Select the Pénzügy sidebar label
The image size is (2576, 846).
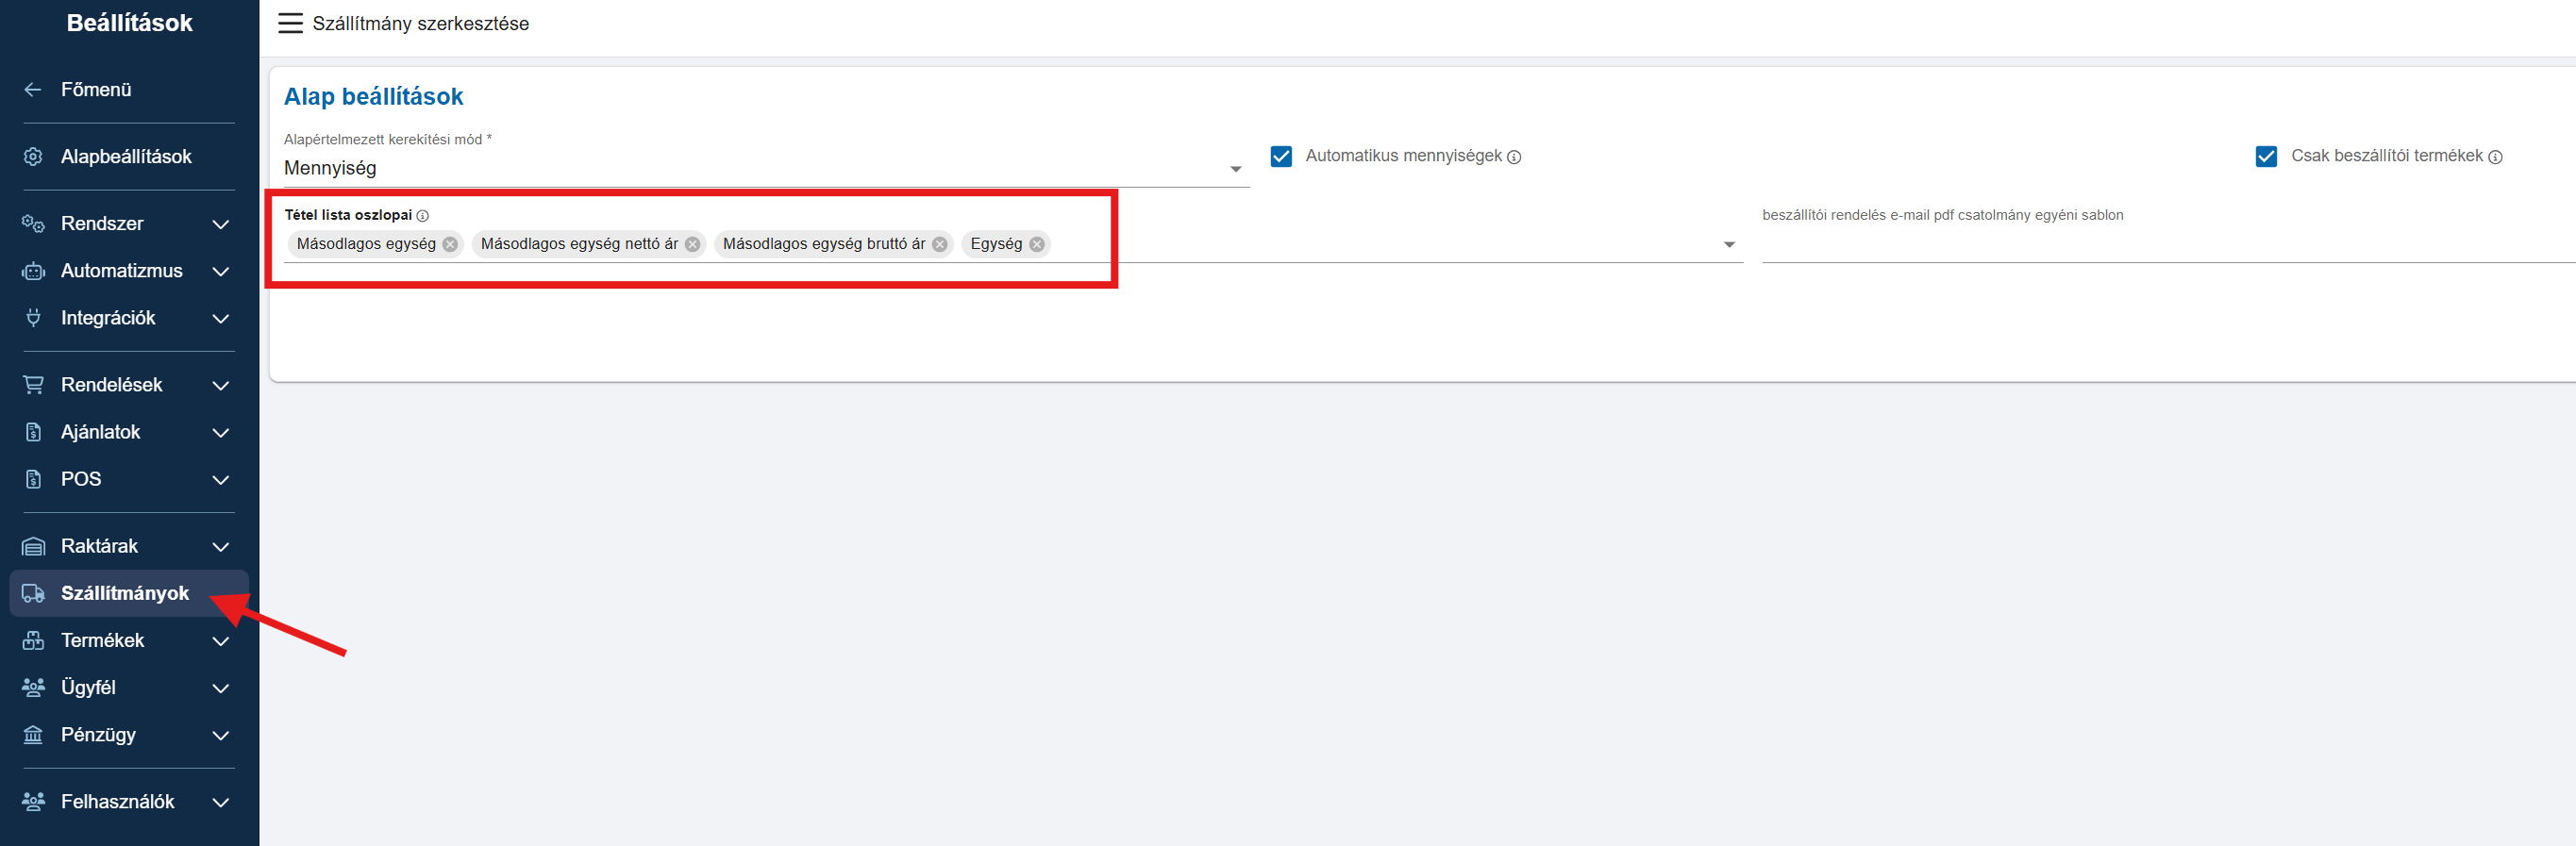click(98, 735)
